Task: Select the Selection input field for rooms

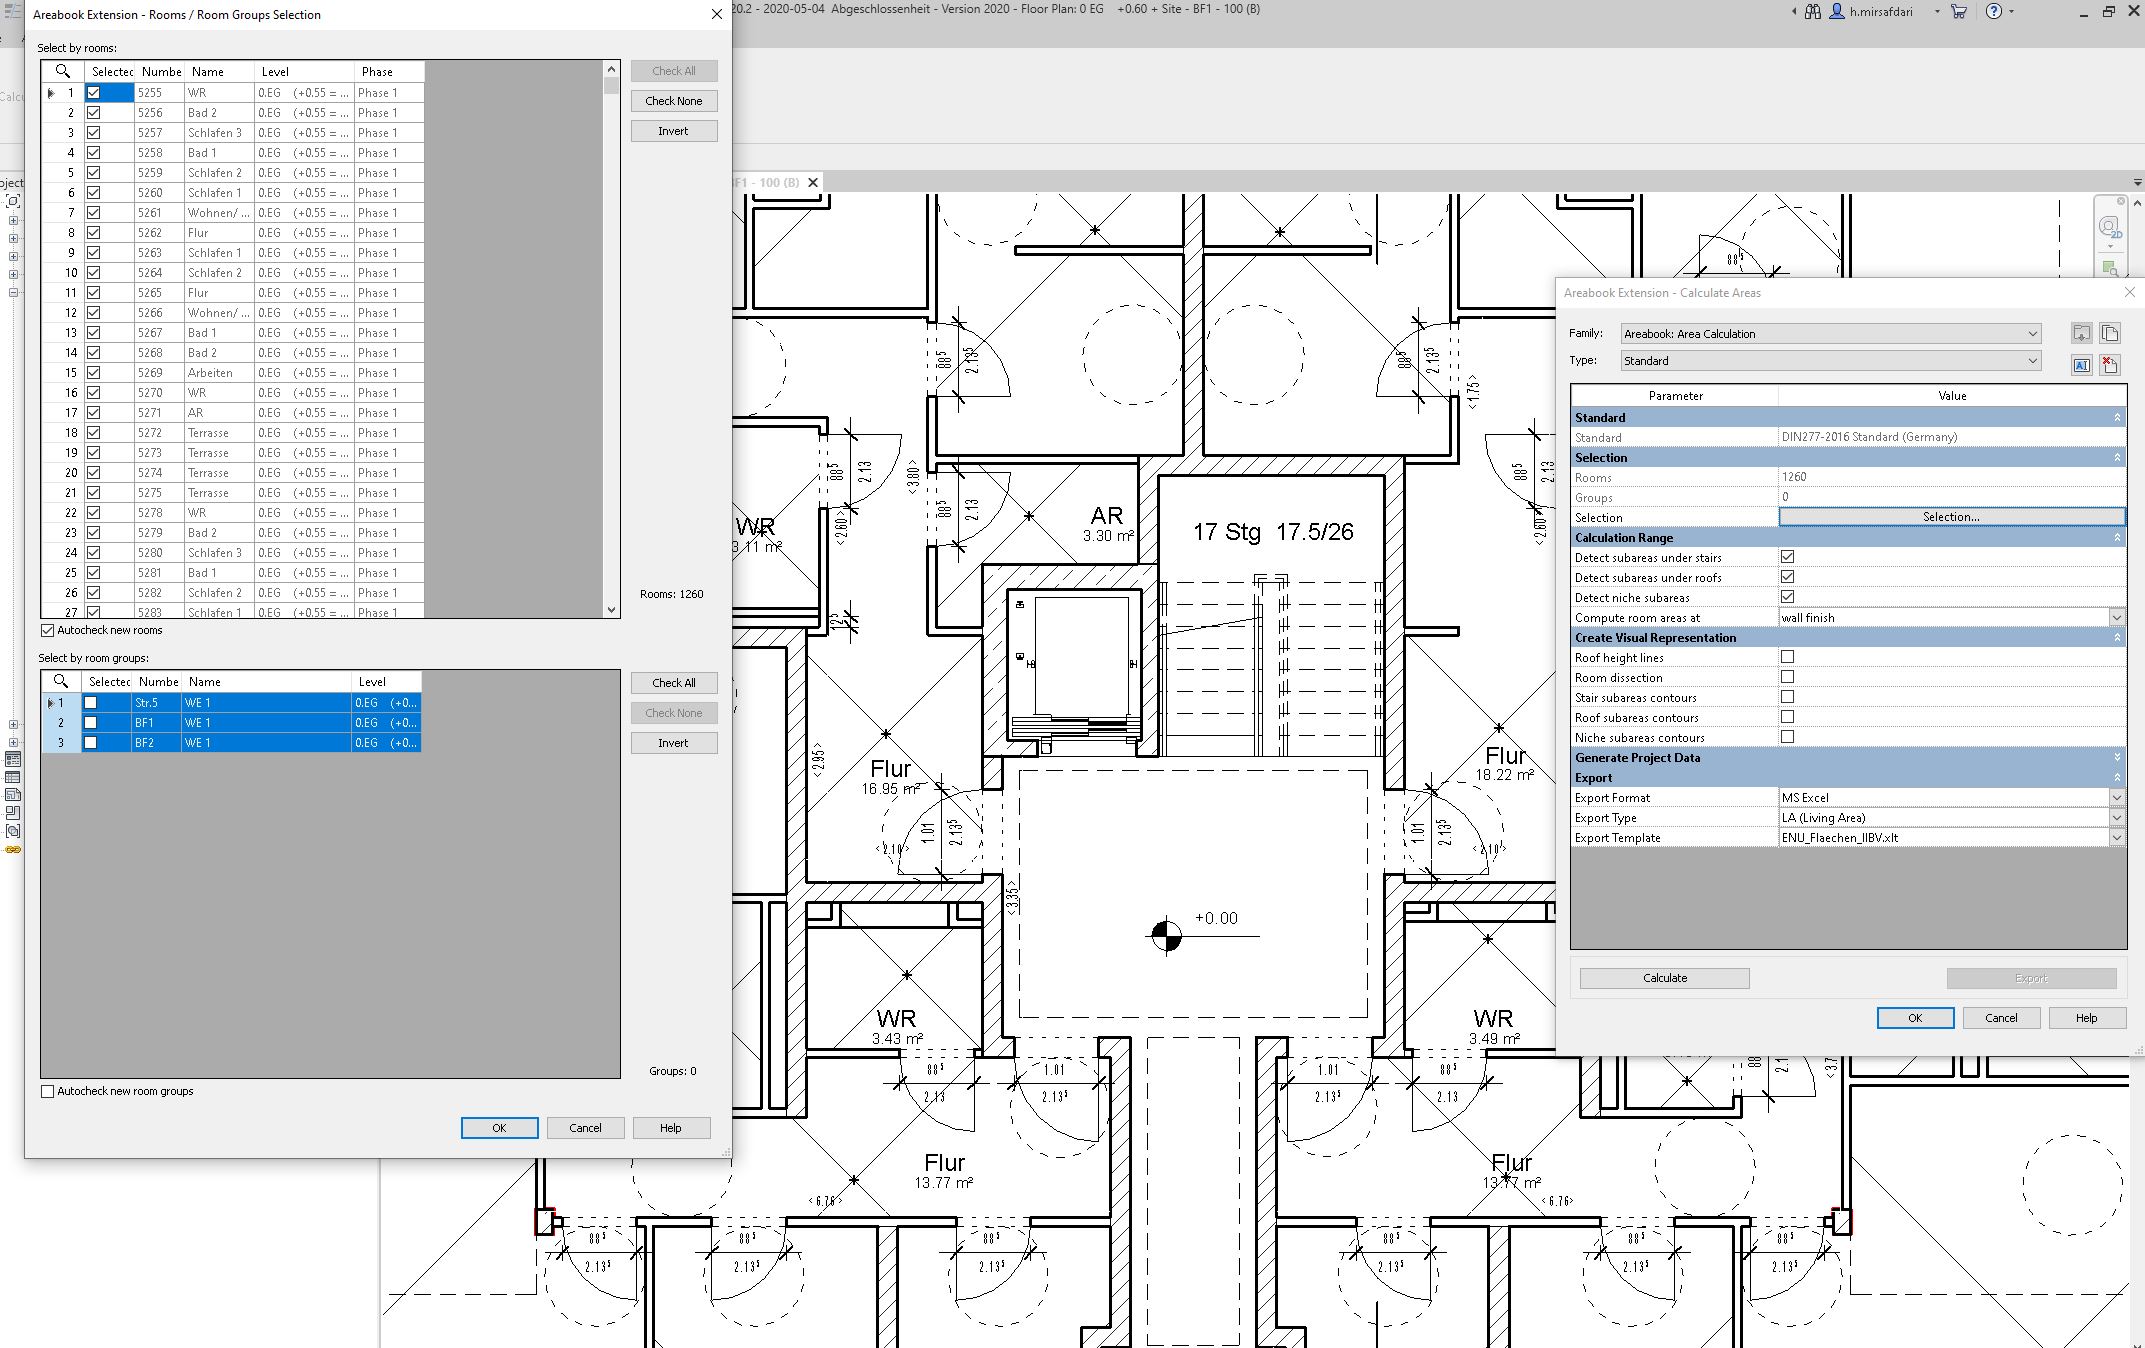Action: [x=1951, y=516]
